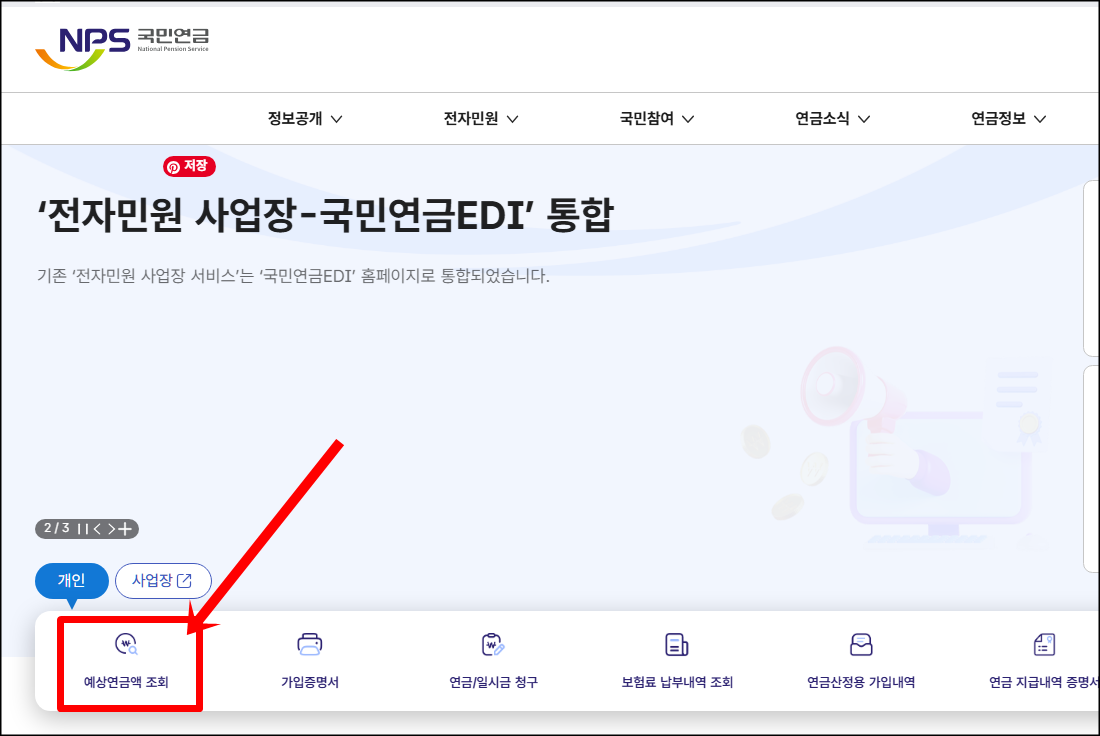The width and height of the screenshot is (1100, 736).
Task: Click the 연금산정용 가입내역 inbox icon
Action: (861, 644)
